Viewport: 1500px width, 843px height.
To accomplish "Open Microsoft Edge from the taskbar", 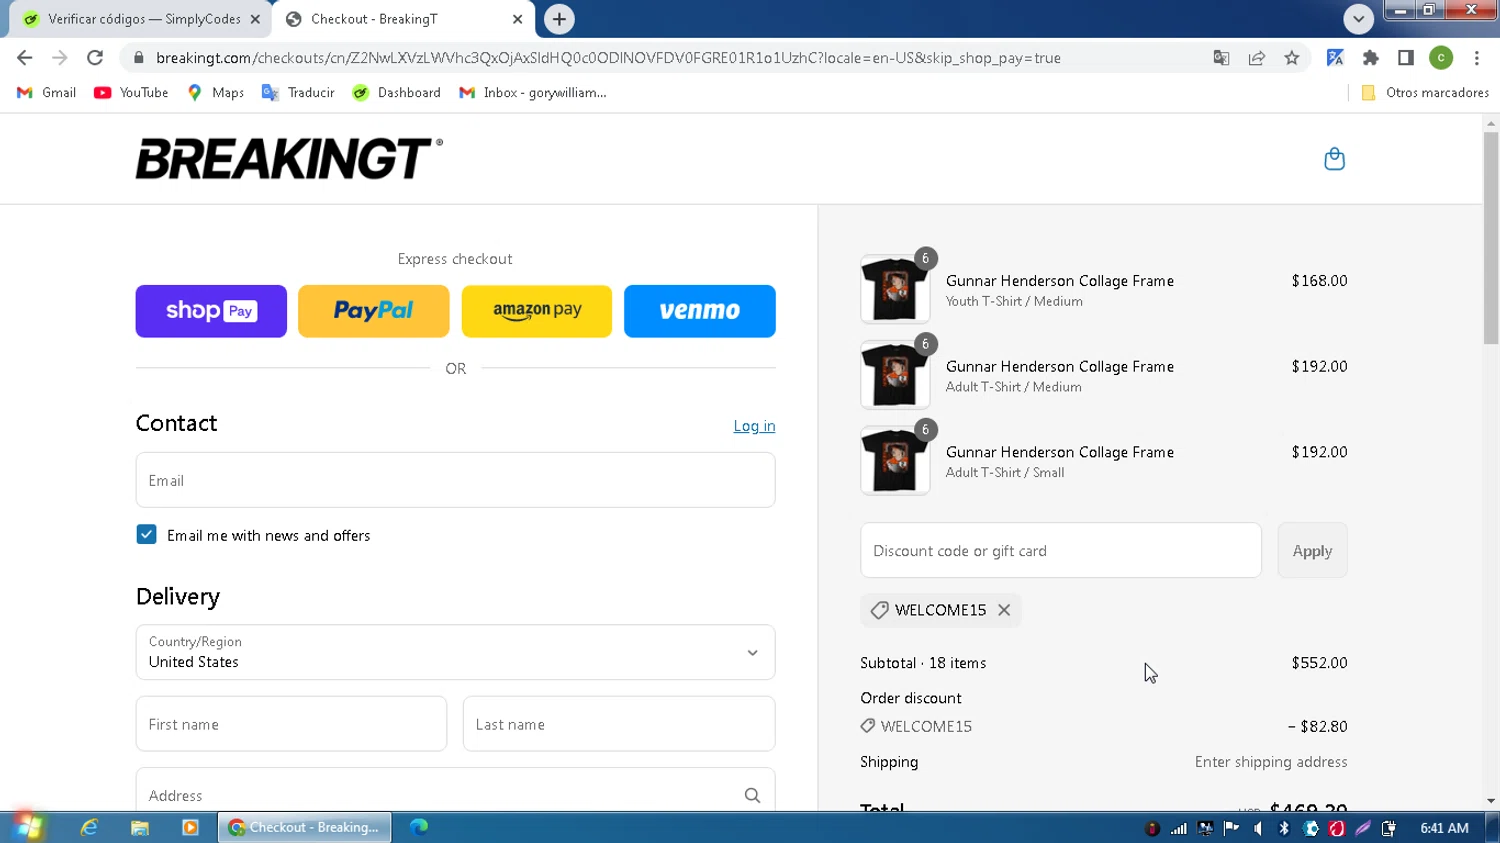I will 419,827.
